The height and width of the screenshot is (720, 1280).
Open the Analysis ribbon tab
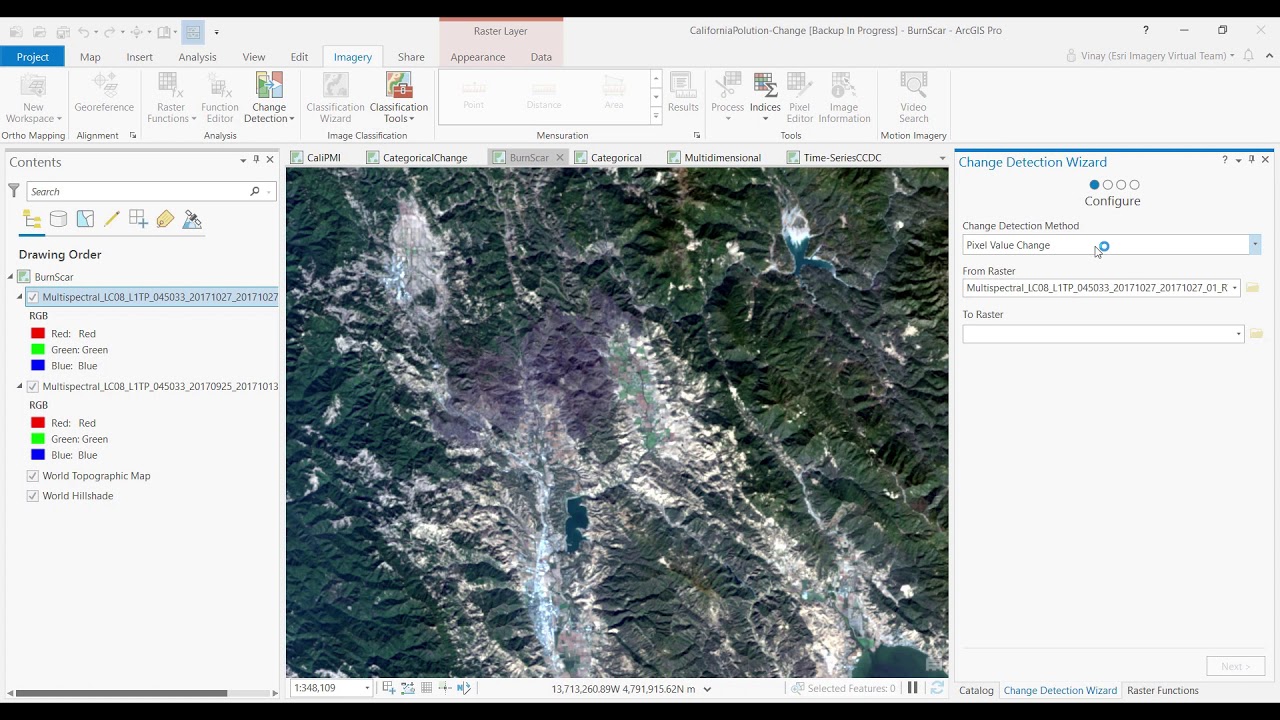tap(197, 57)
